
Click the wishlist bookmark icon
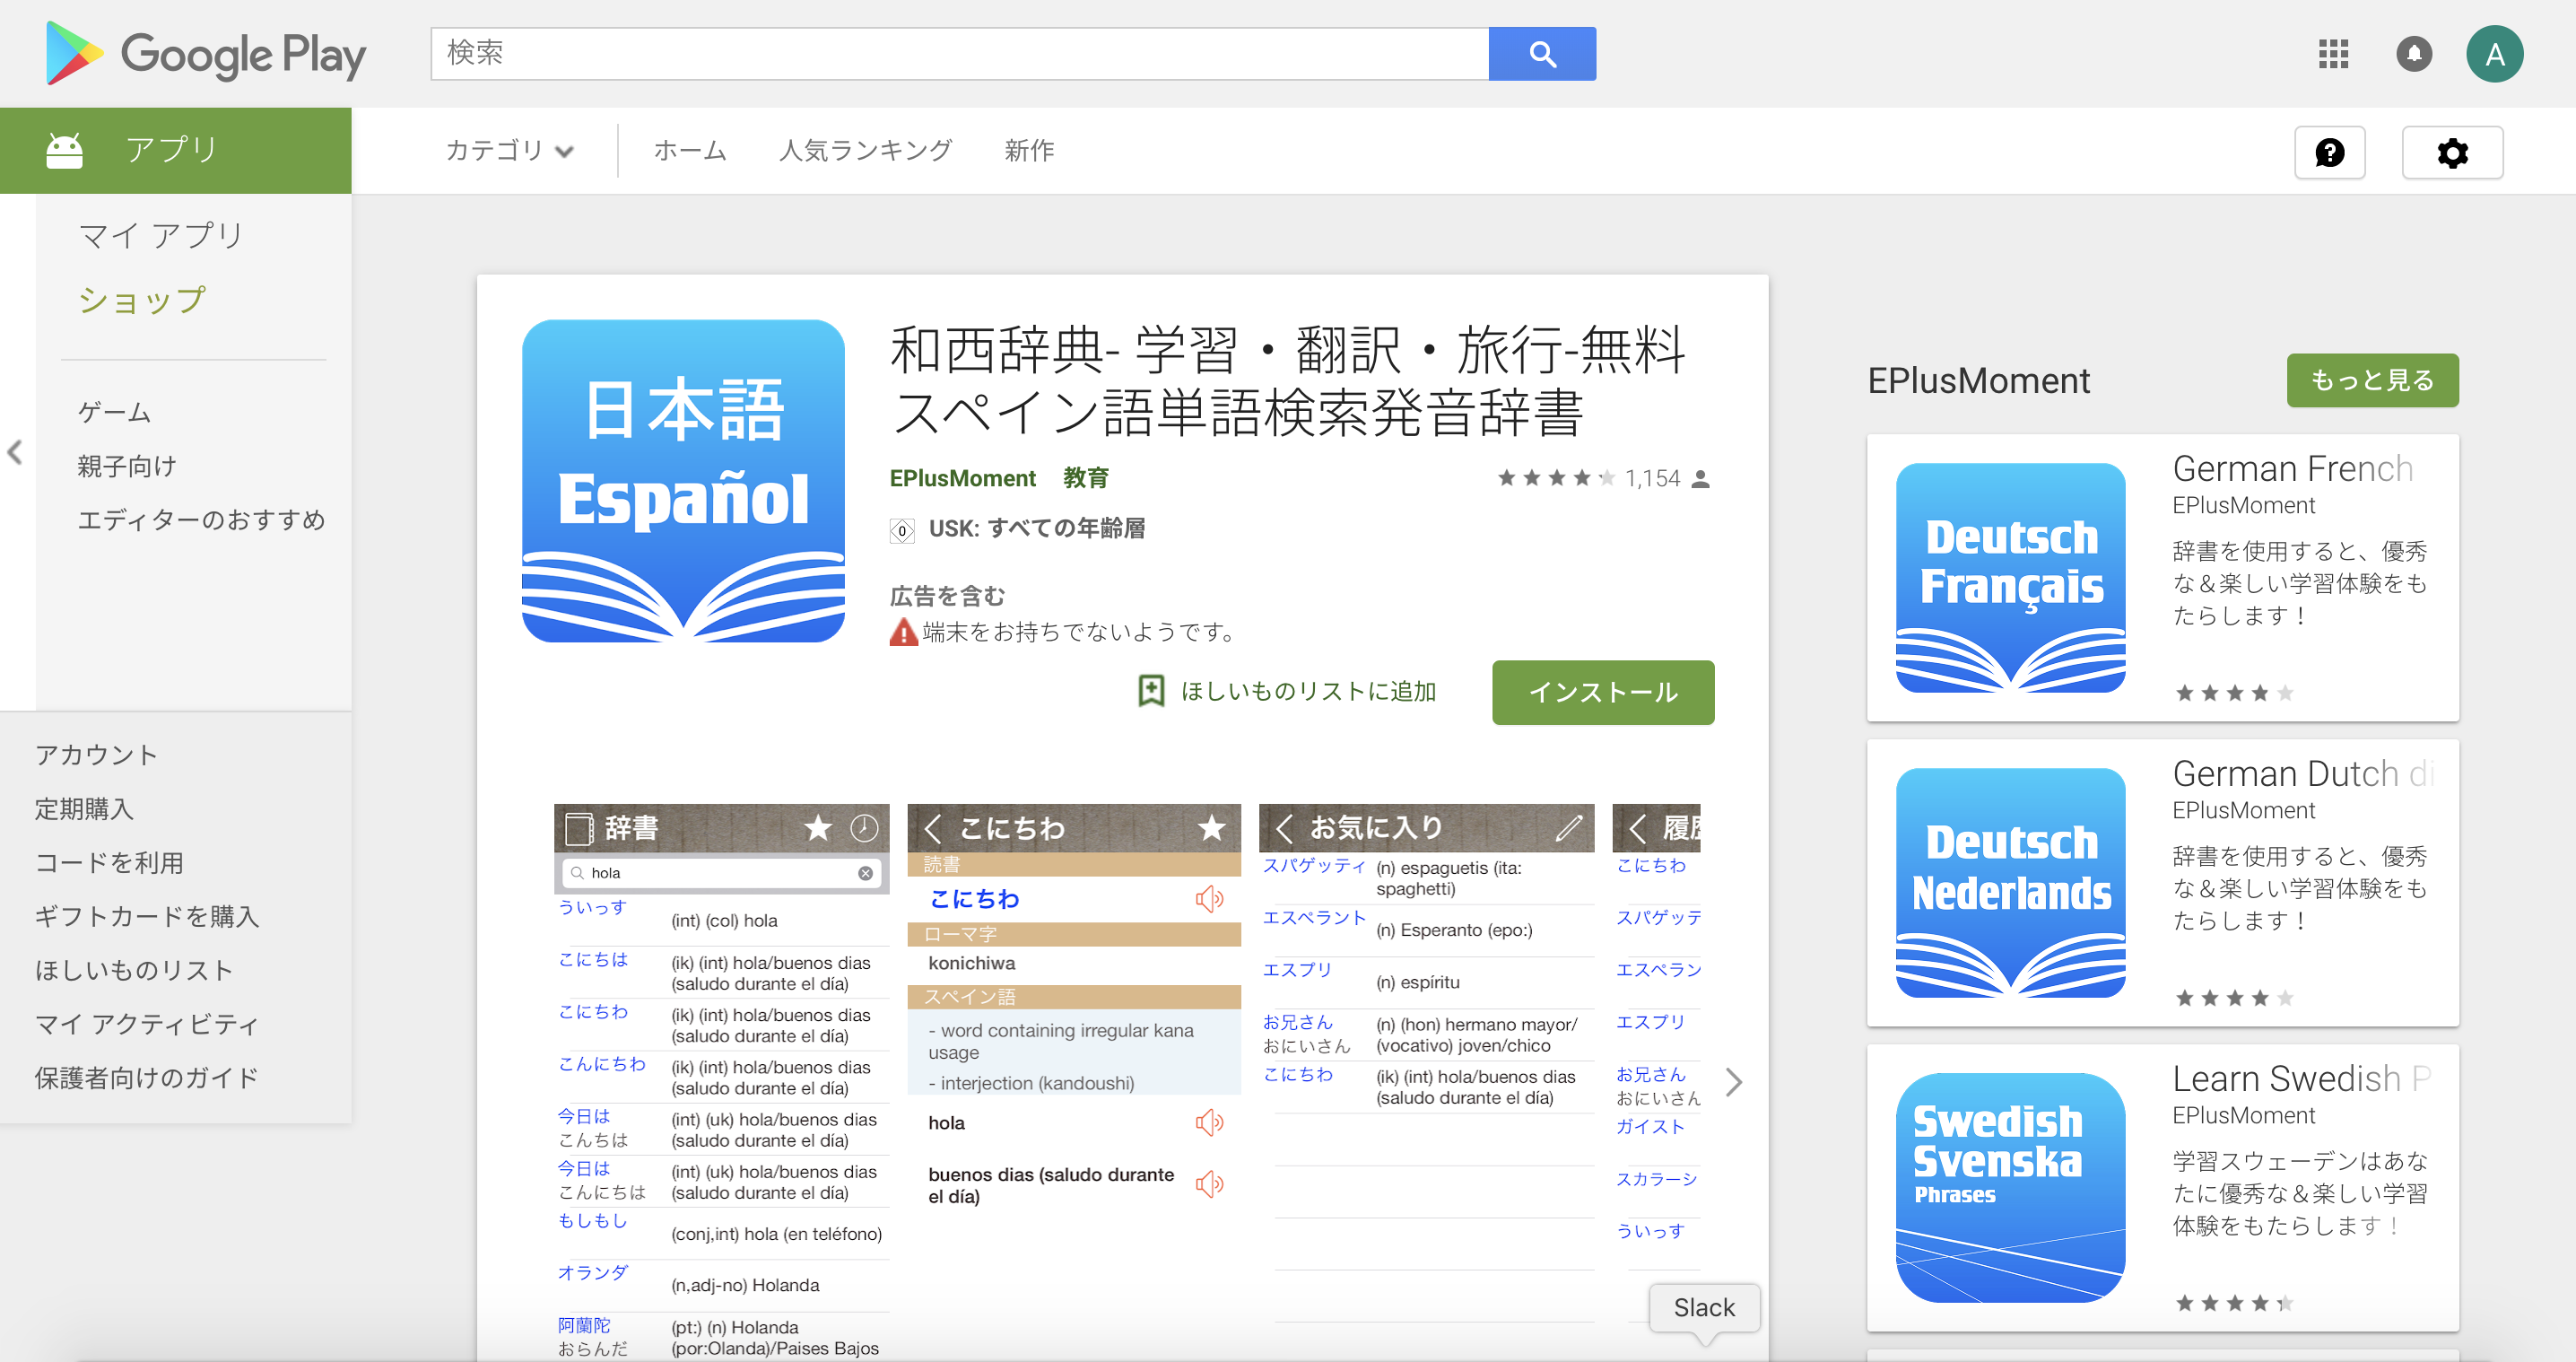coord(1151,691)
